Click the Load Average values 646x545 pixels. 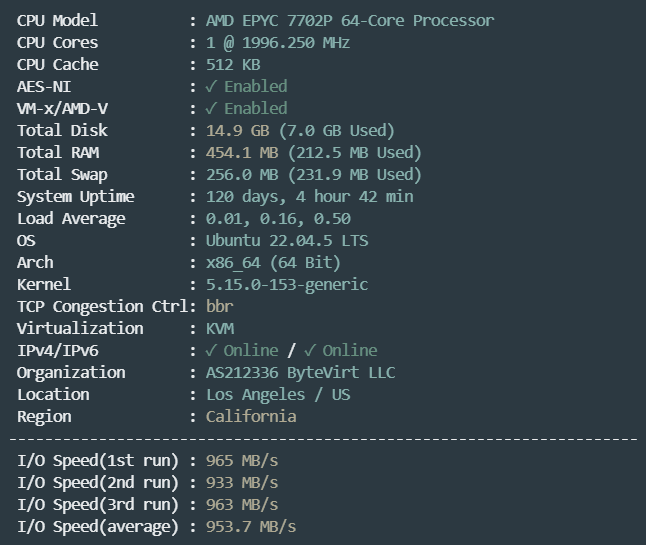[278, 219]
